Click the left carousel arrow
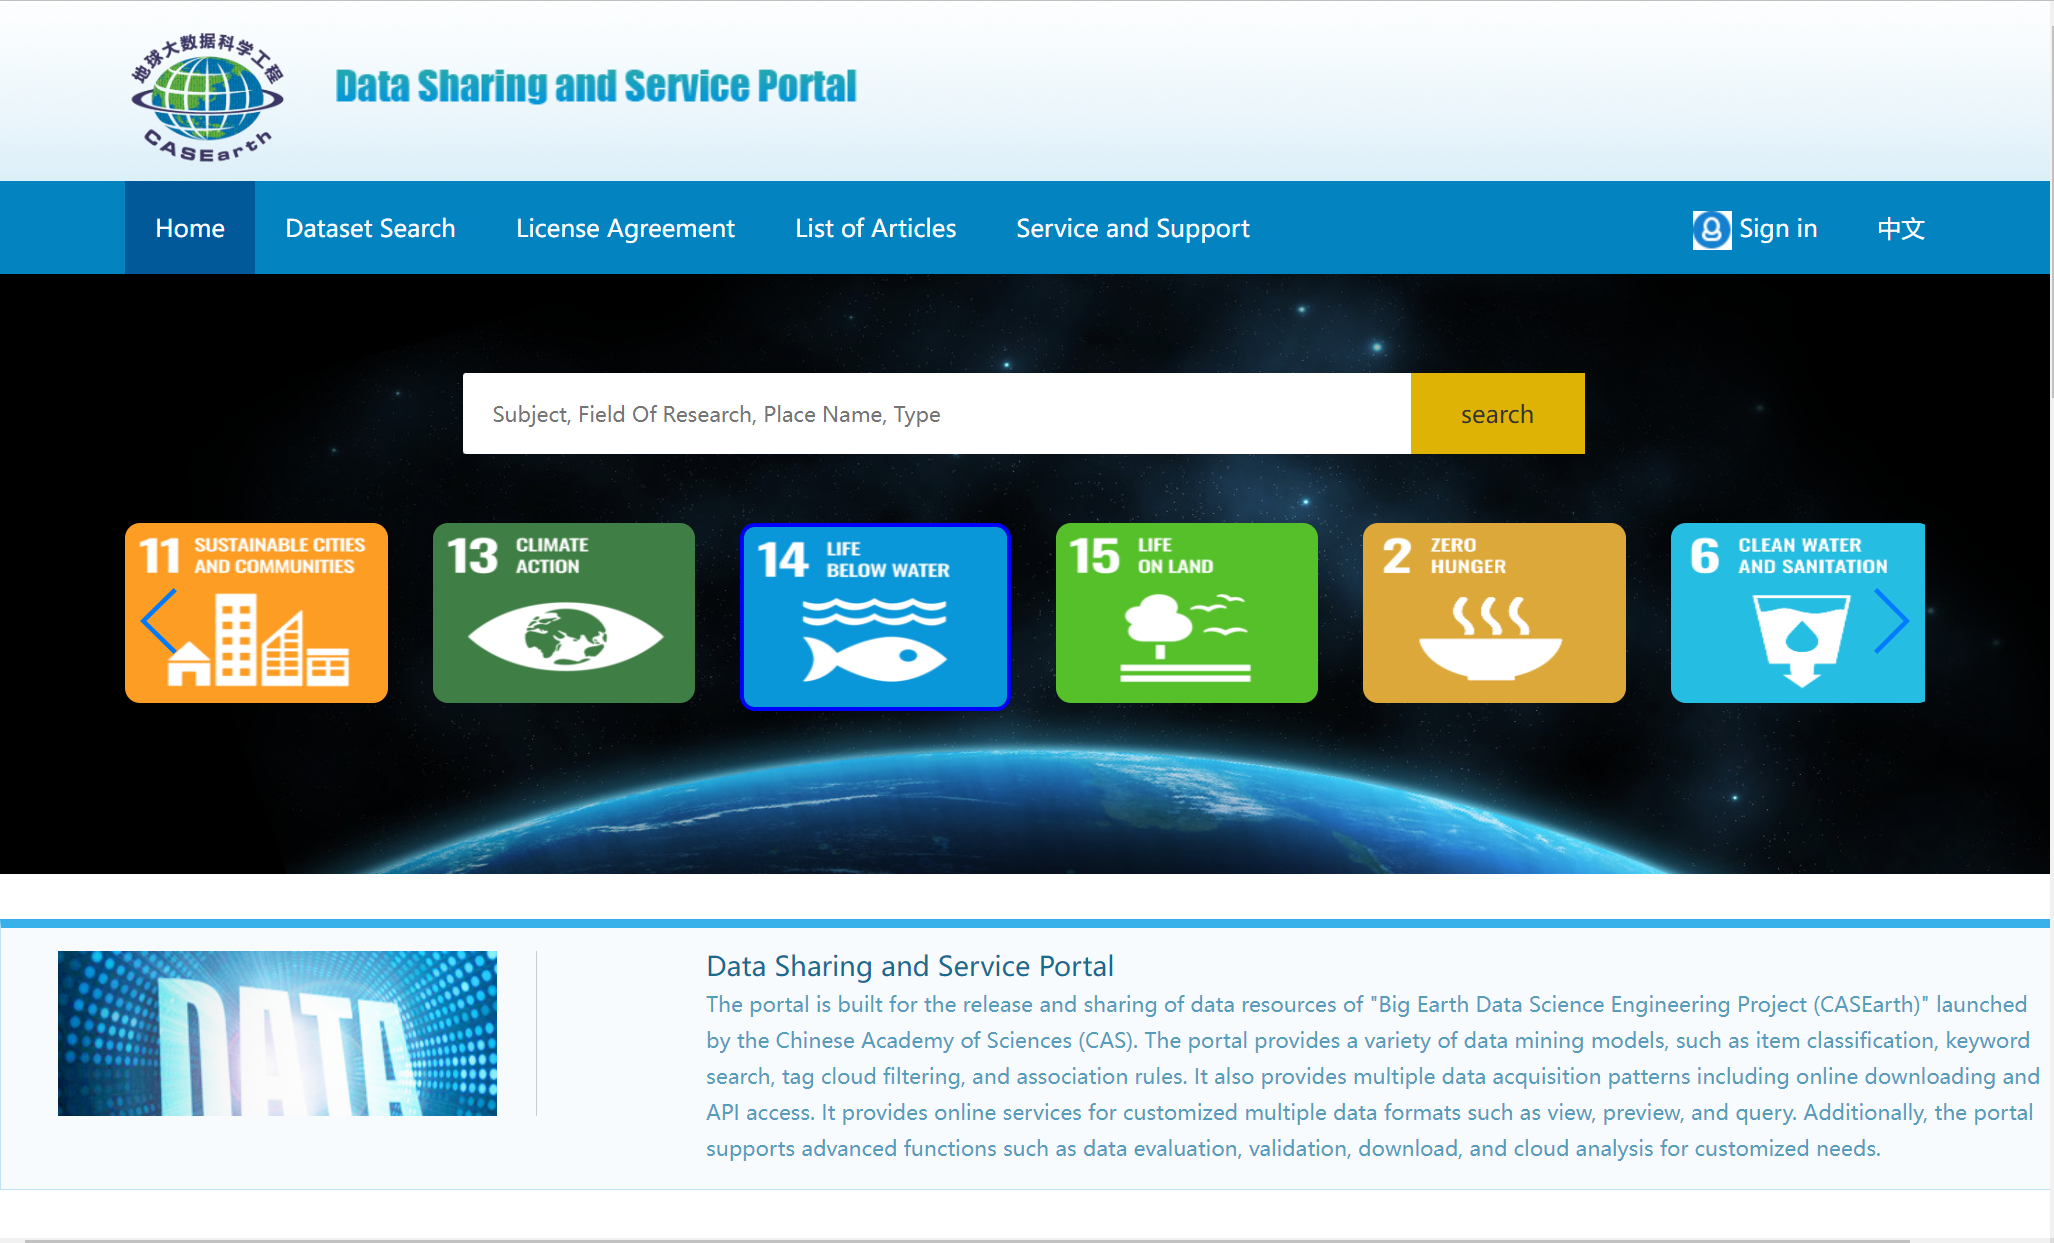The height and width of the screenshot is (1243, 2054). pos(159,620)
